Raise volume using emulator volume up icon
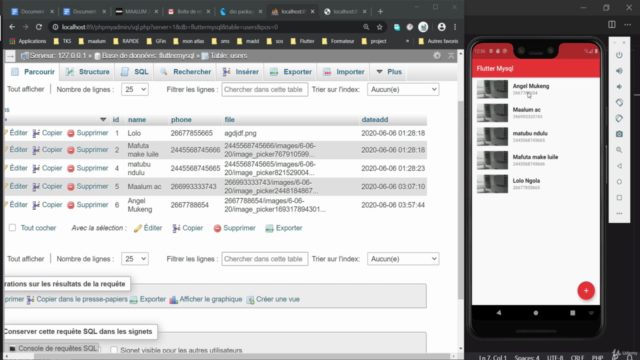Screen dimensions: 640x360 (x=619, y=71)
